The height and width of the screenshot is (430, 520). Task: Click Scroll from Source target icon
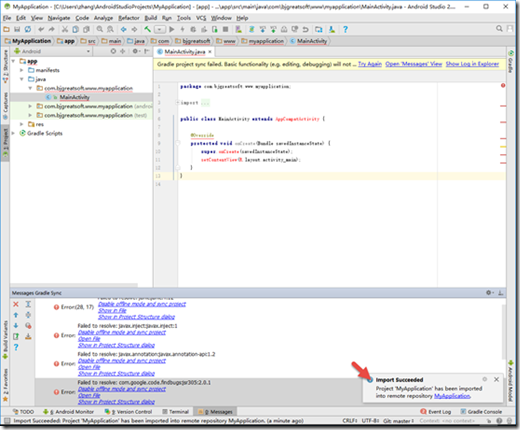tap(113, 51)
